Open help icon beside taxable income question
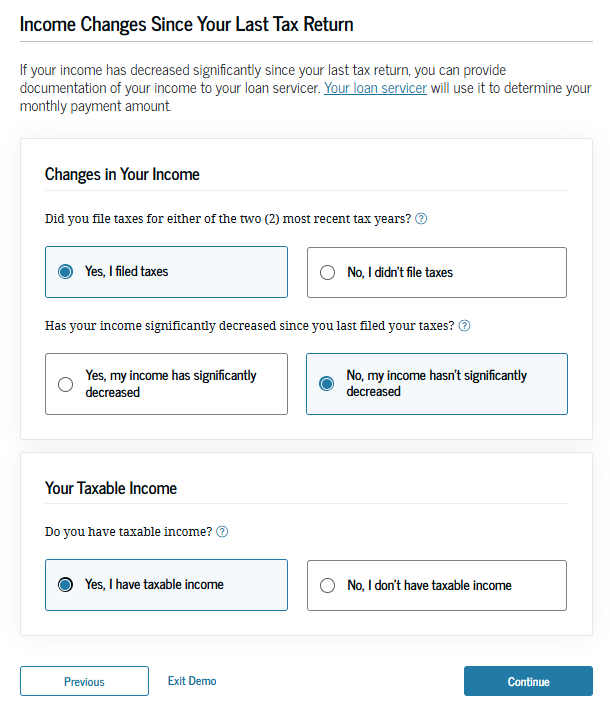The image size is (610, 714). (222, 531)
